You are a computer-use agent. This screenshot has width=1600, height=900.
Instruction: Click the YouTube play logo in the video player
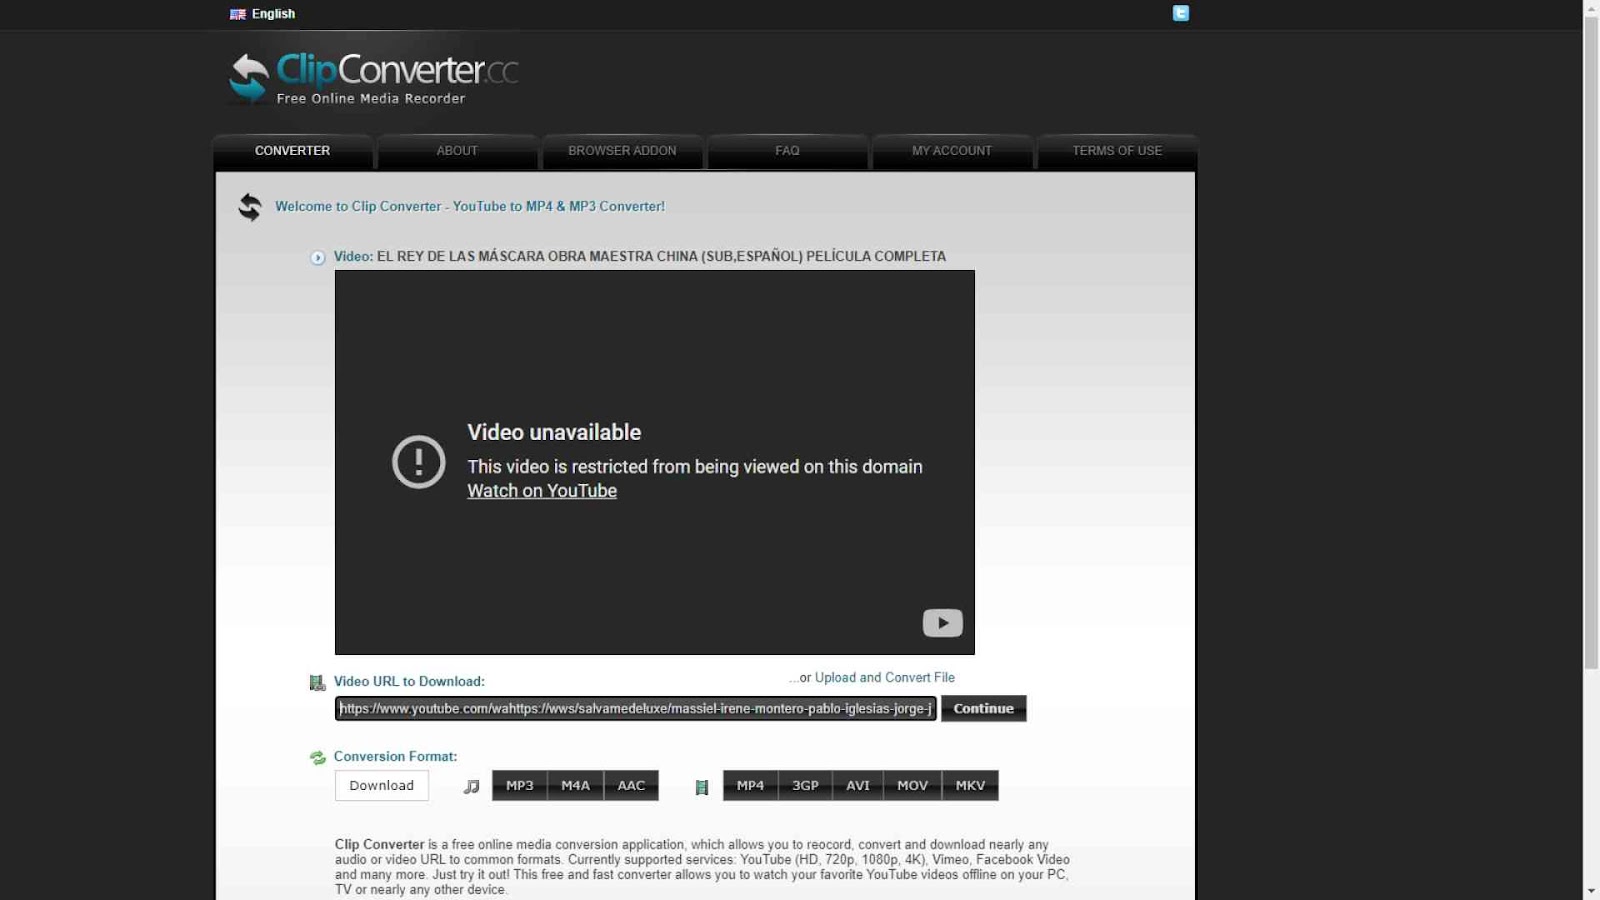(942, 623)
